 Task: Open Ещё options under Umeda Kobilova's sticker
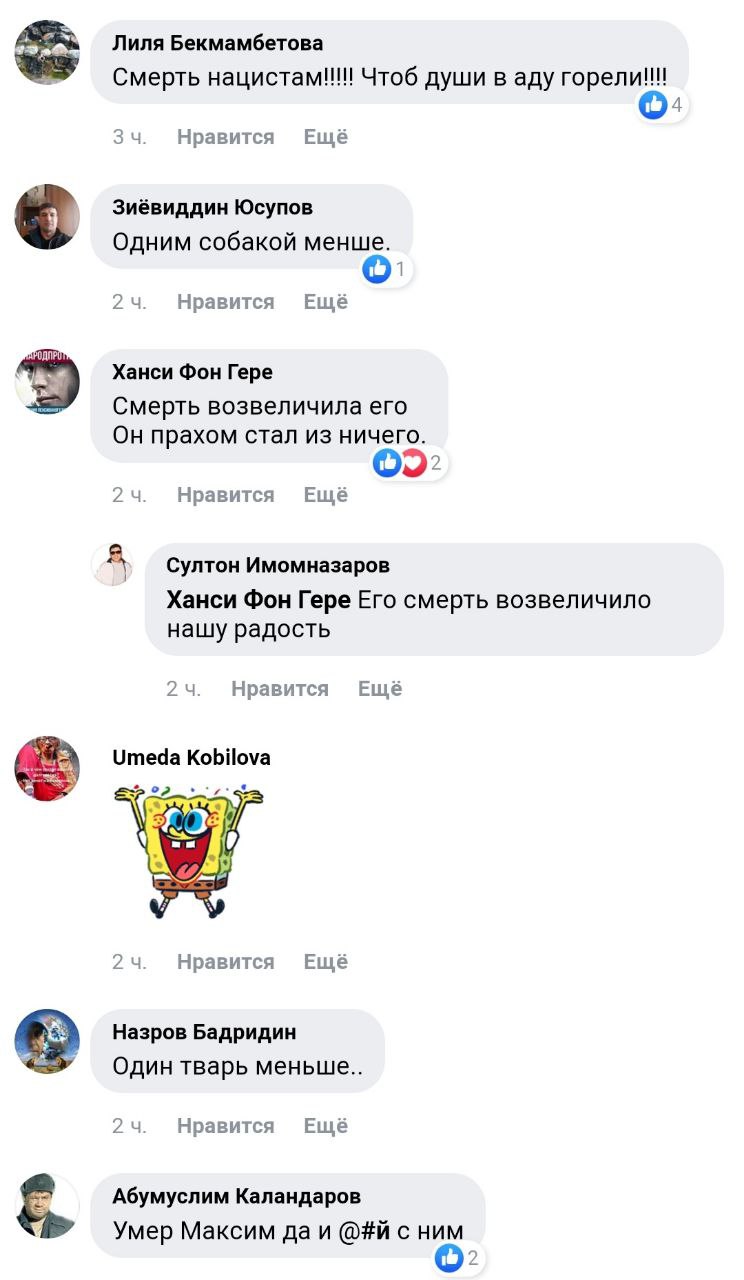[x=326, y=962]
